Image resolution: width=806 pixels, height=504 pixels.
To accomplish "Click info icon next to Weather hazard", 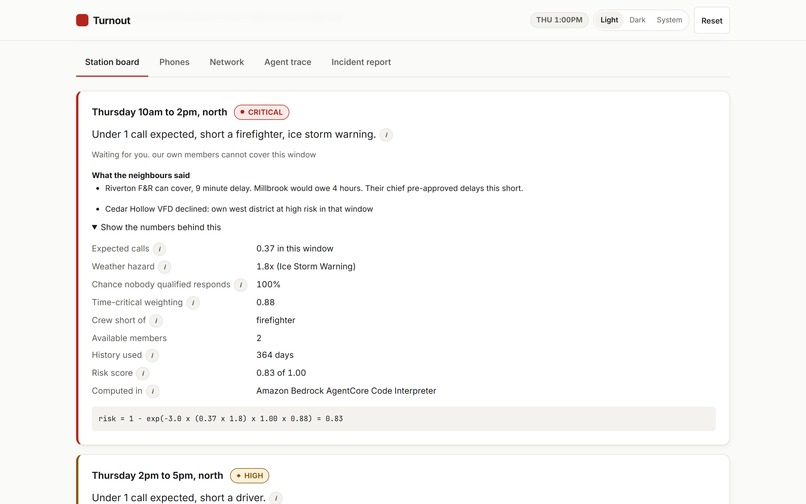I will [164, 267].
